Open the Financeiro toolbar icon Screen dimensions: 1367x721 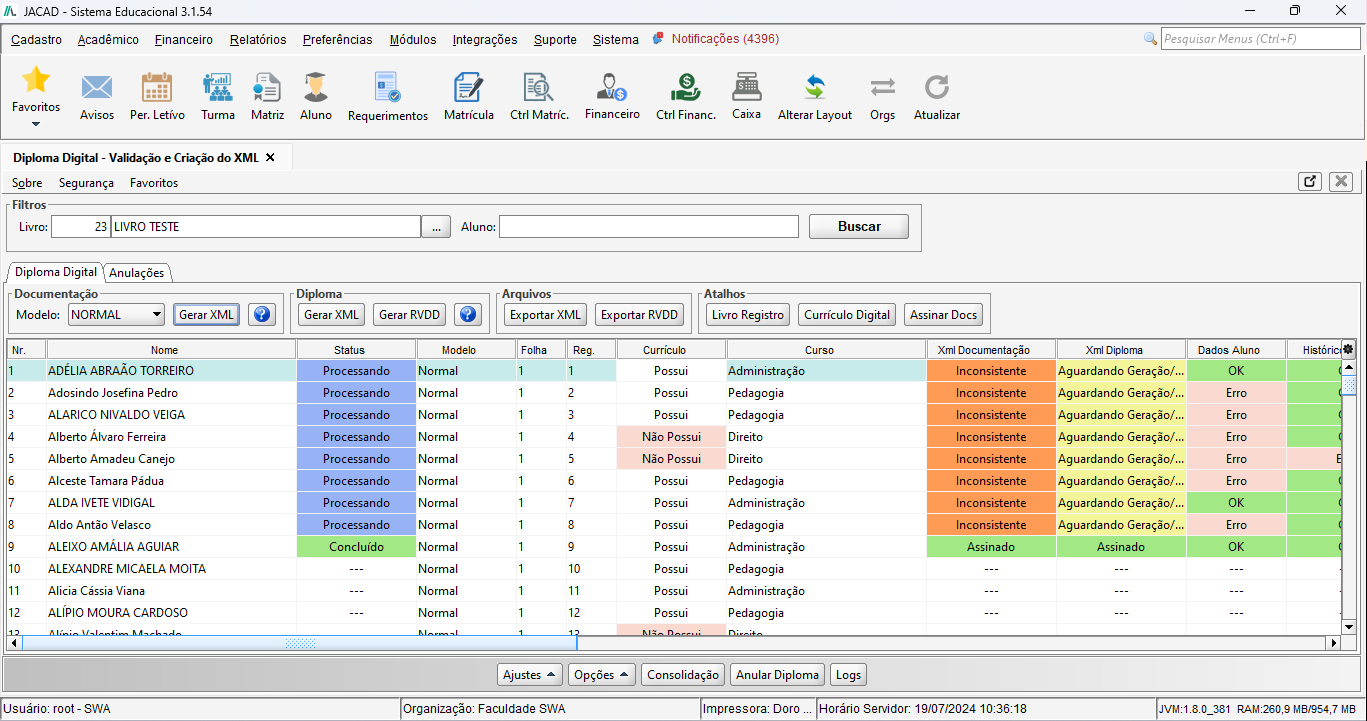[612, 88]
